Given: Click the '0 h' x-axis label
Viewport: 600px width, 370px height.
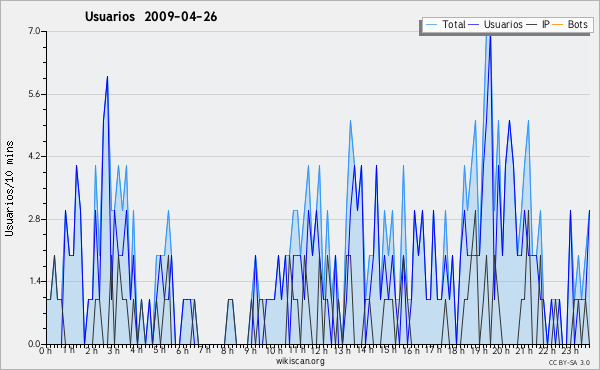Looking at the screenshot, I should (x=46, y=351).
